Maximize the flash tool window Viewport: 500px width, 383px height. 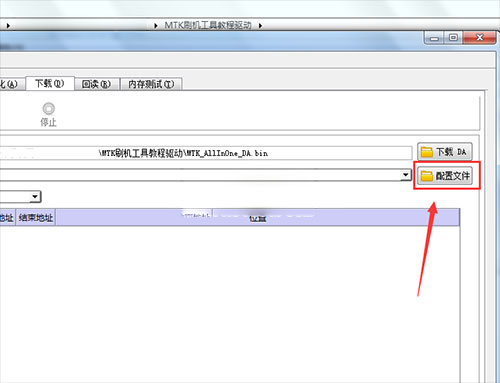(x=453, y=38)
